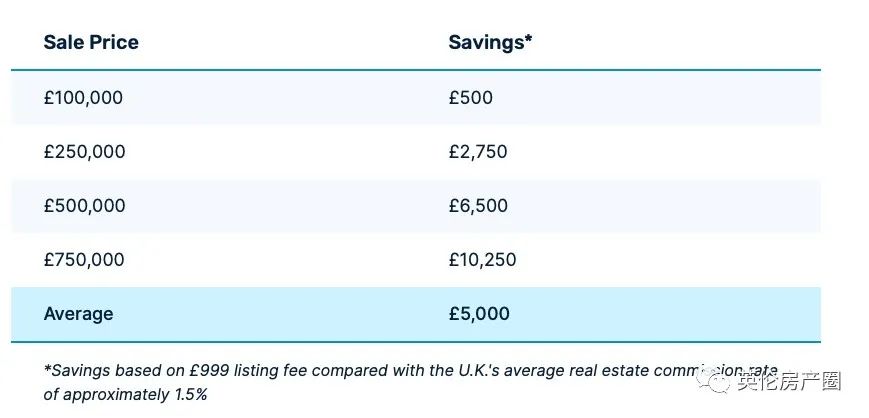Image resolution: width=869 pixels, height=418 pixels.
Task: Click the Sale Price column header
Action: point(91,42)
